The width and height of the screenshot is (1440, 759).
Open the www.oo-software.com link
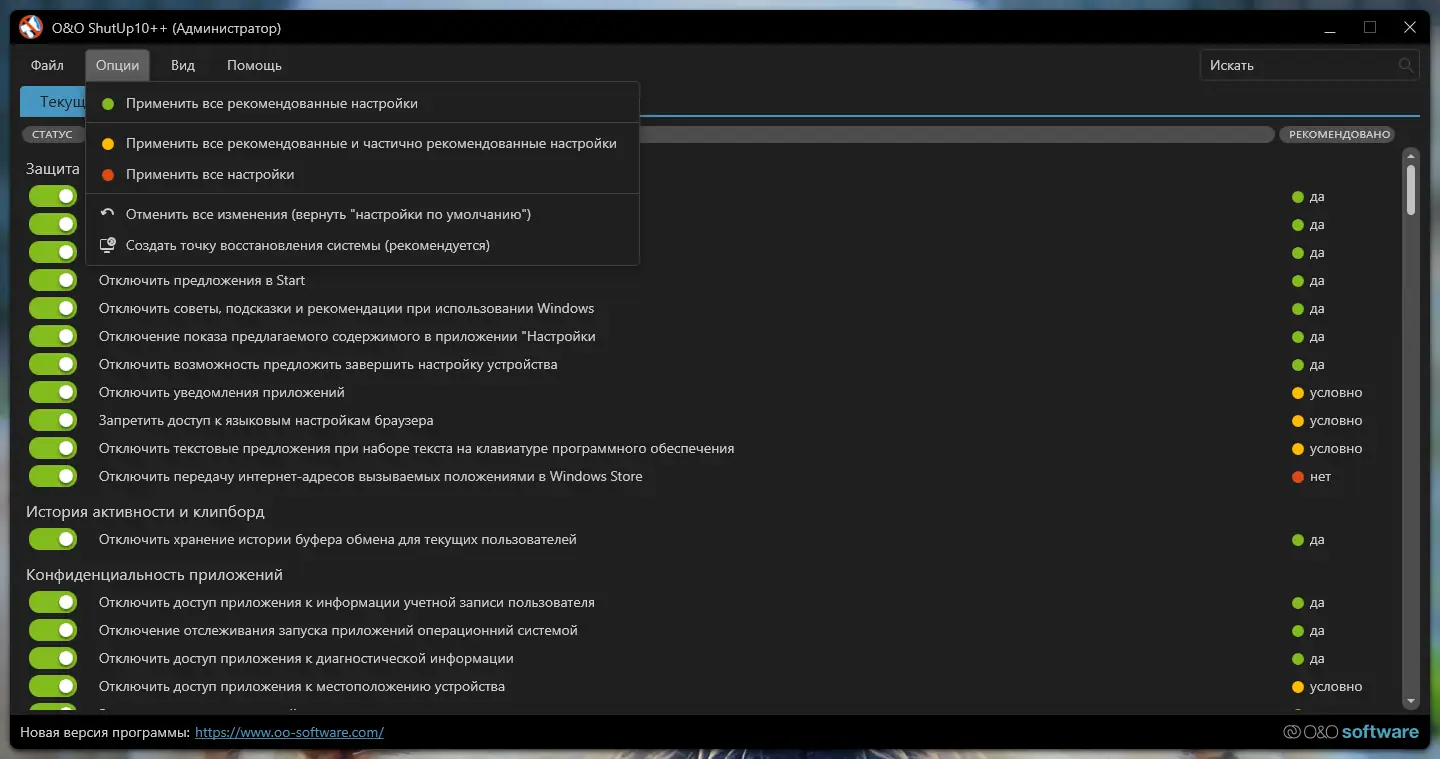(x=289, y=732)
